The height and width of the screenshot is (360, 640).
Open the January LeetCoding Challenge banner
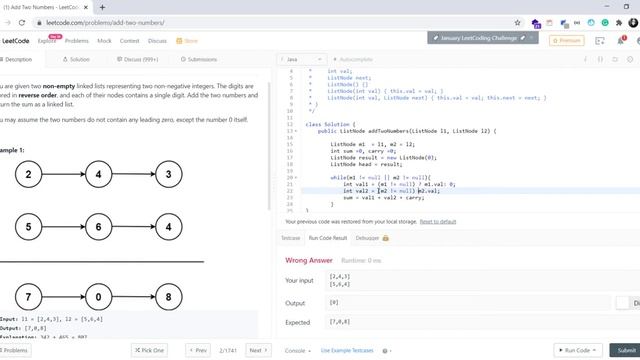coord(478,38)
